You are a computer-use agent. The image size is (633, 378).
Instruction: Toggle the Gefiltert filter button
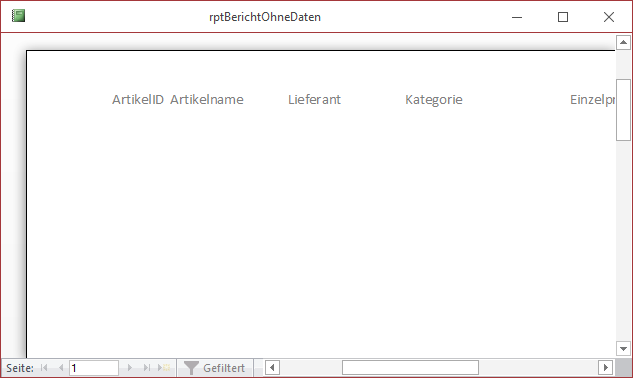tap(215, 368)
